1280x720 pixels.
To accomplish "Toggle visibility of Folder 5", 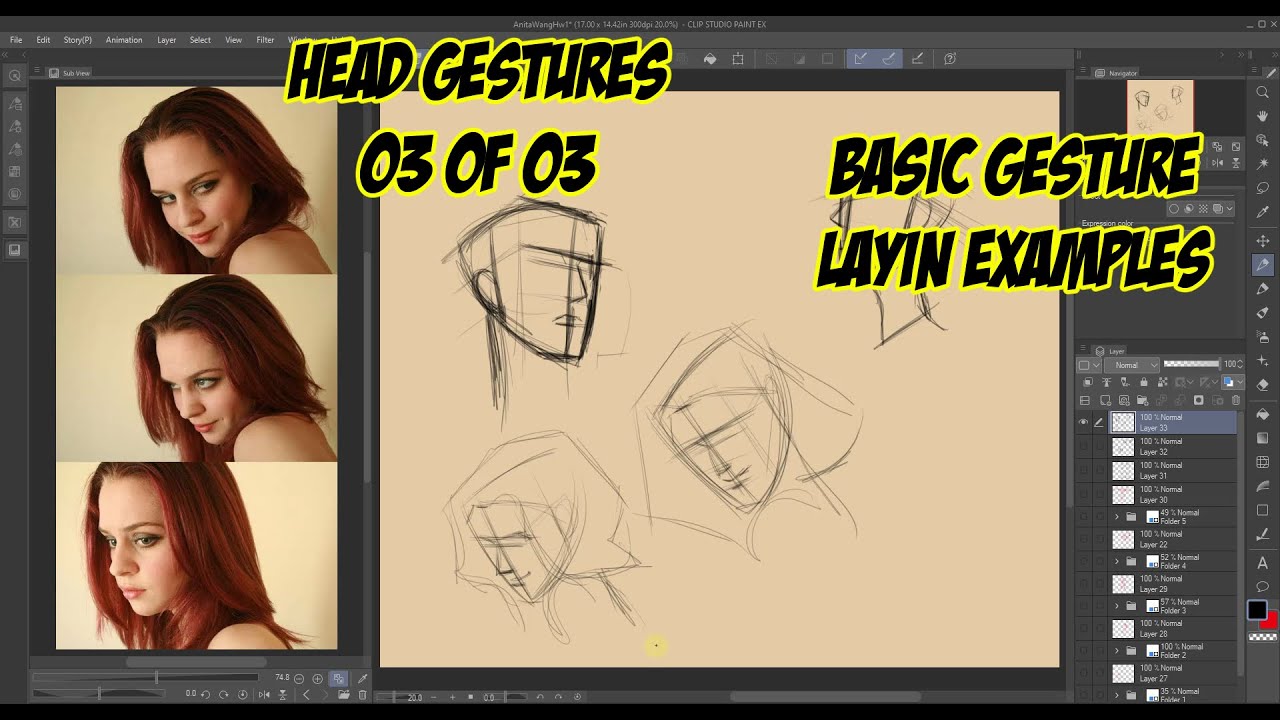I will [x=1083, y=517].
